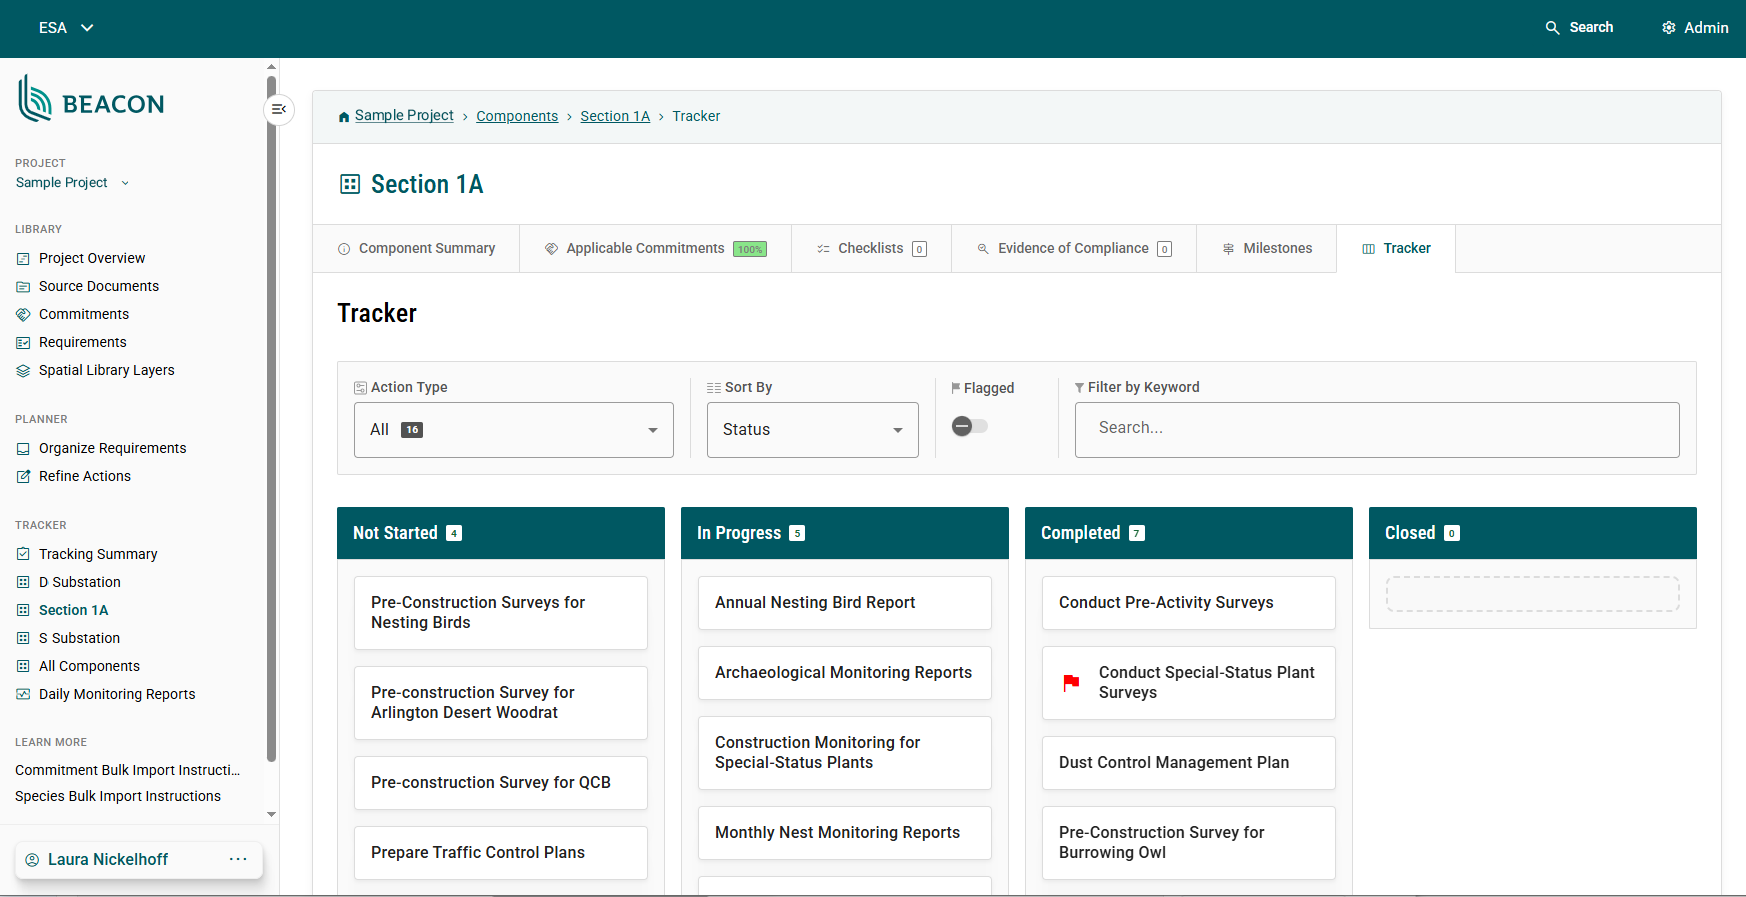Click the red flag on Special-Status Plant Surveys
This screenshot has height=897, width=1746.
coord(1071,683)
